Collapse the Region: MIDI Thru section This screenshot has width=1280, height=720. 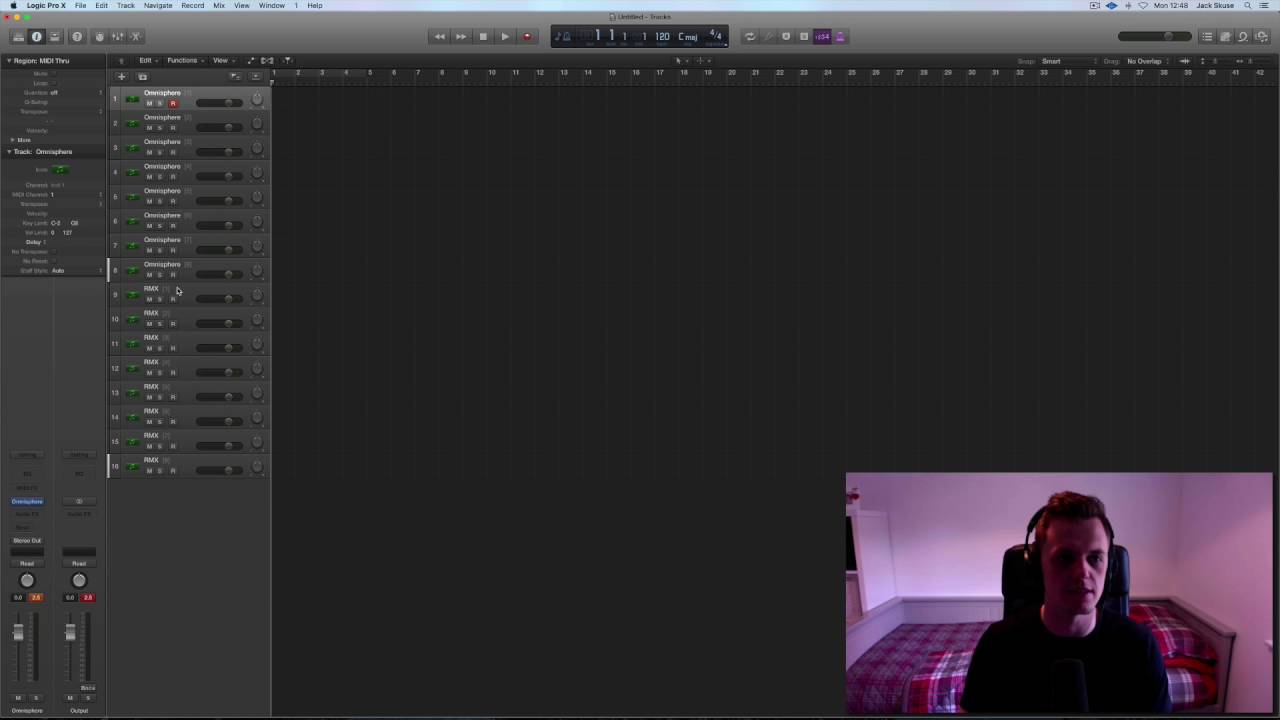[x=8, y=61]
